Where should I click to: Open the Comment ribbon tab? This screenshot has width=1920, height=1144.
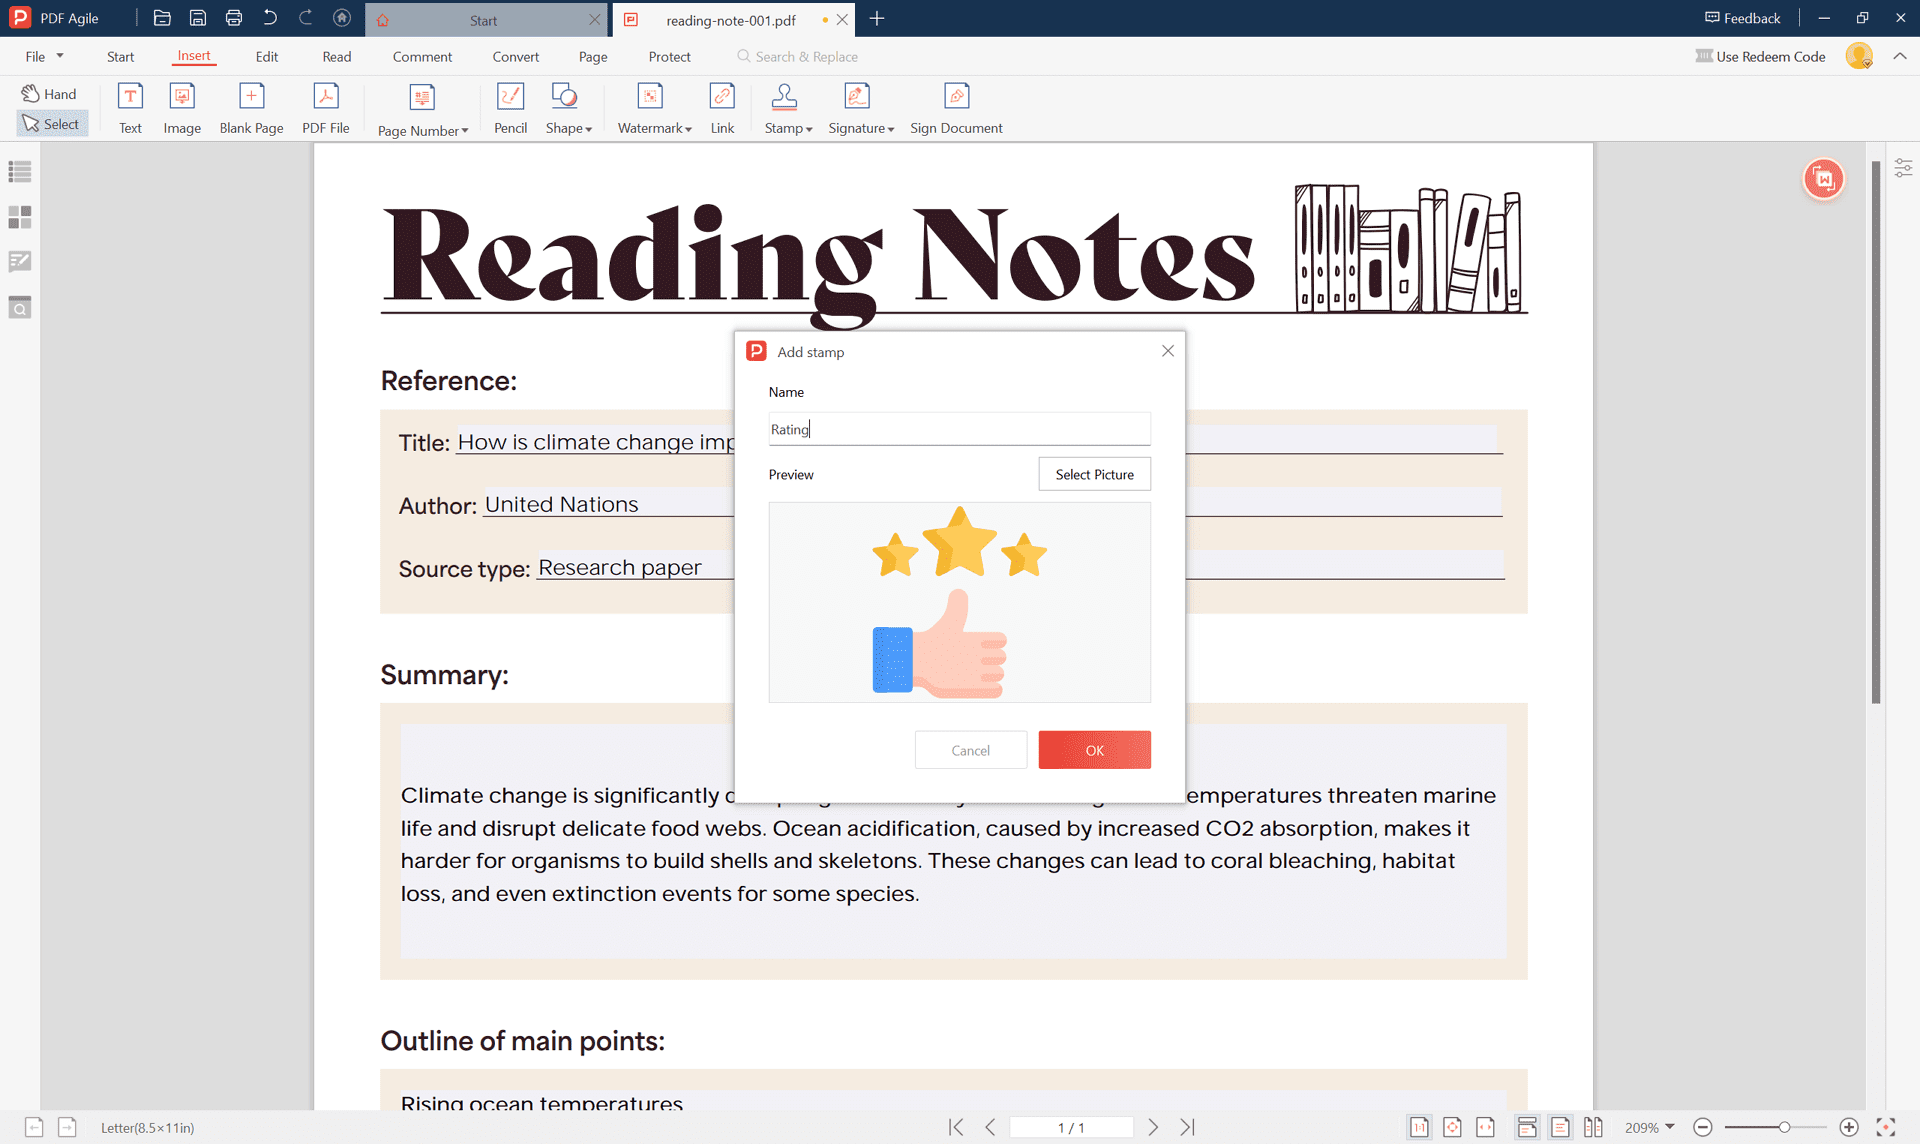tap(422, 56)
